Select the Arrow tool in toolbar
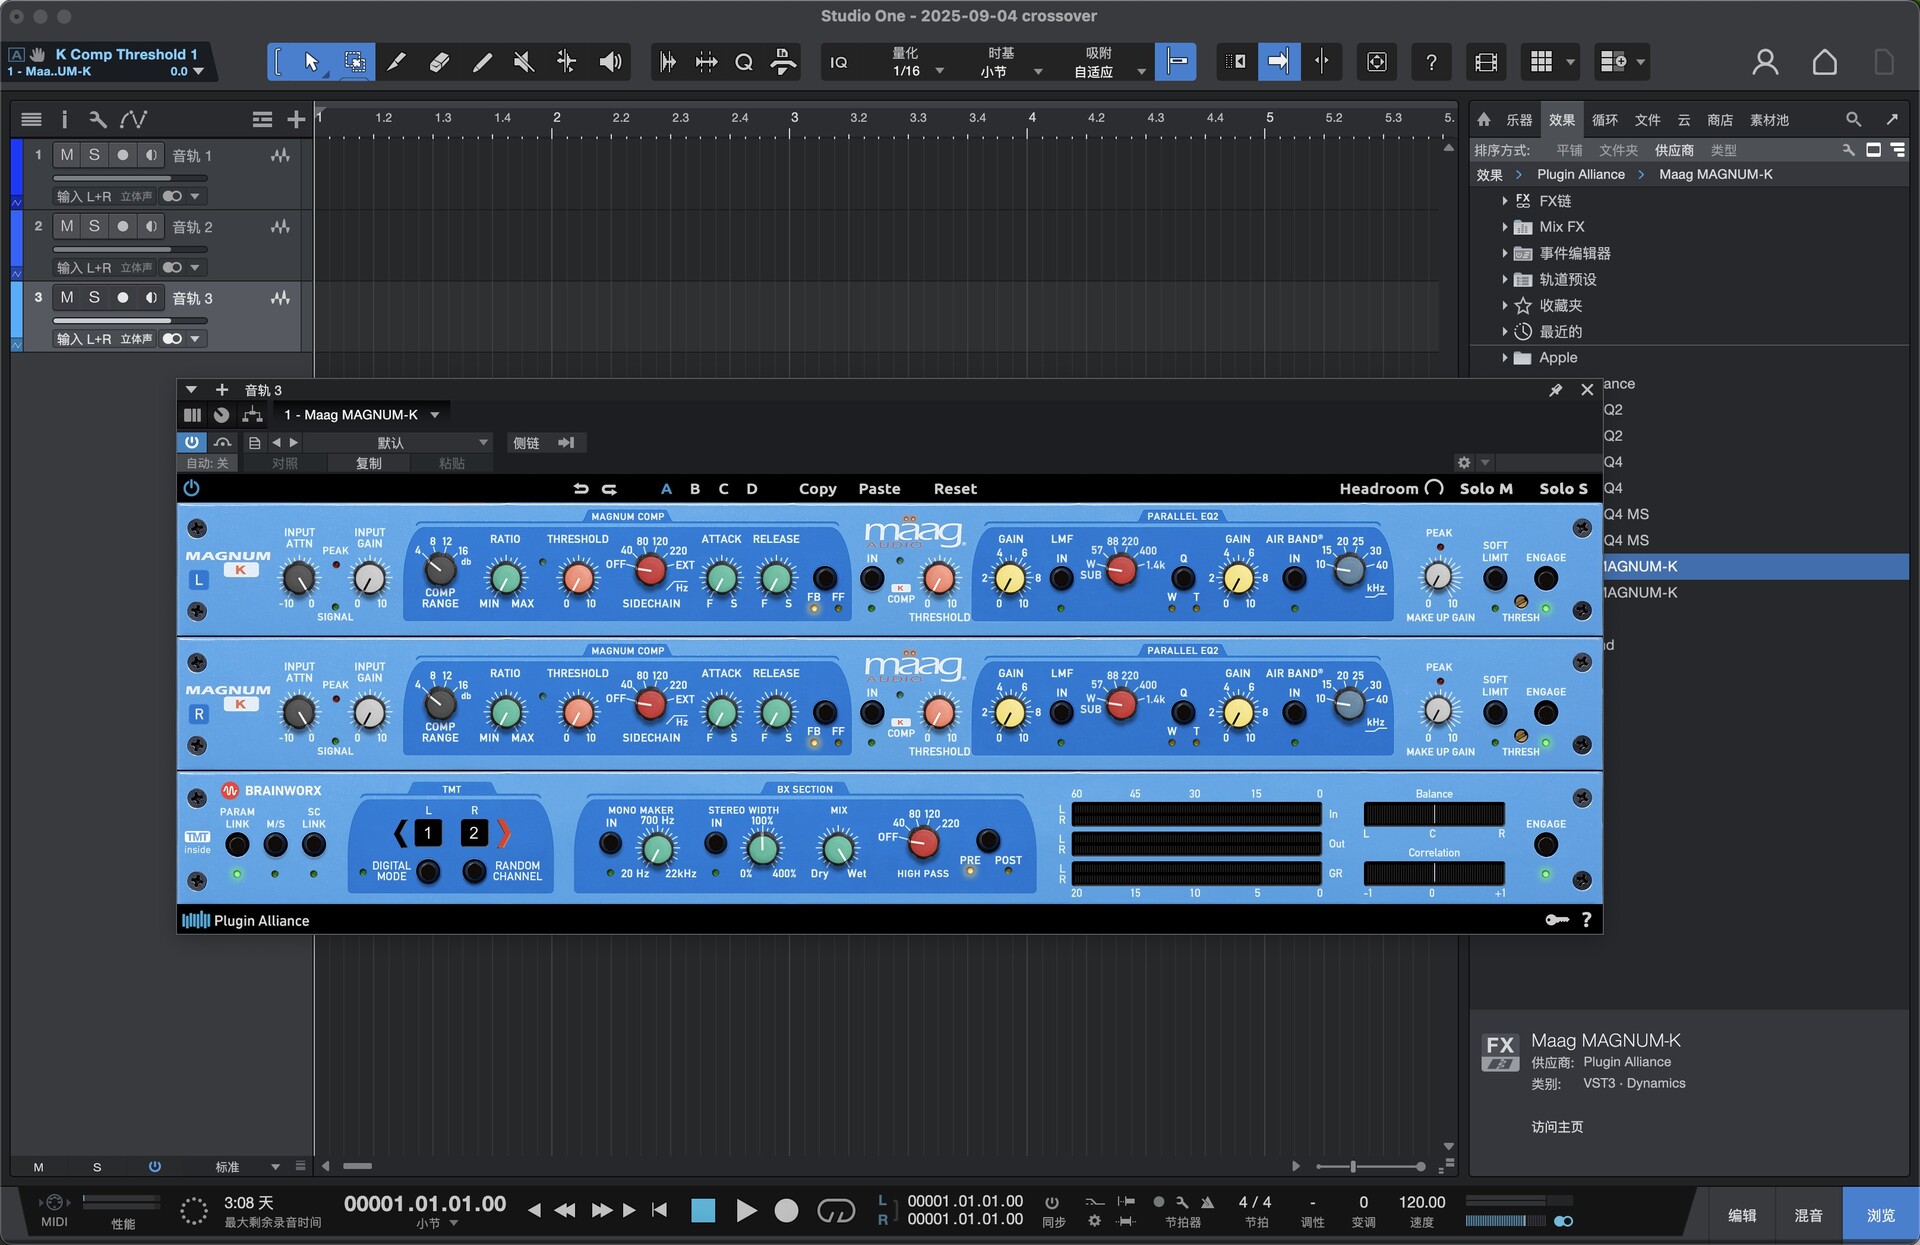 (311, 62)
